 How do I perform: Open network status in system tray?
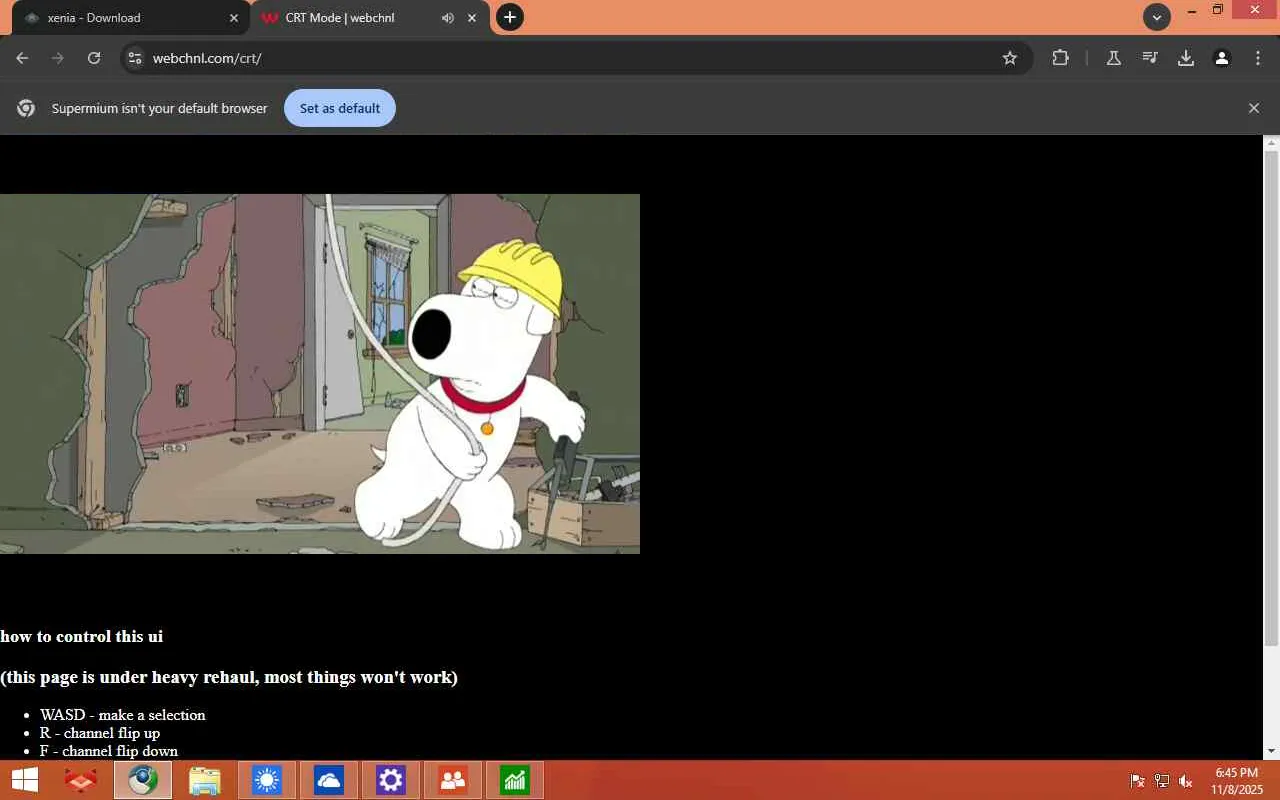click(1162, 781)
